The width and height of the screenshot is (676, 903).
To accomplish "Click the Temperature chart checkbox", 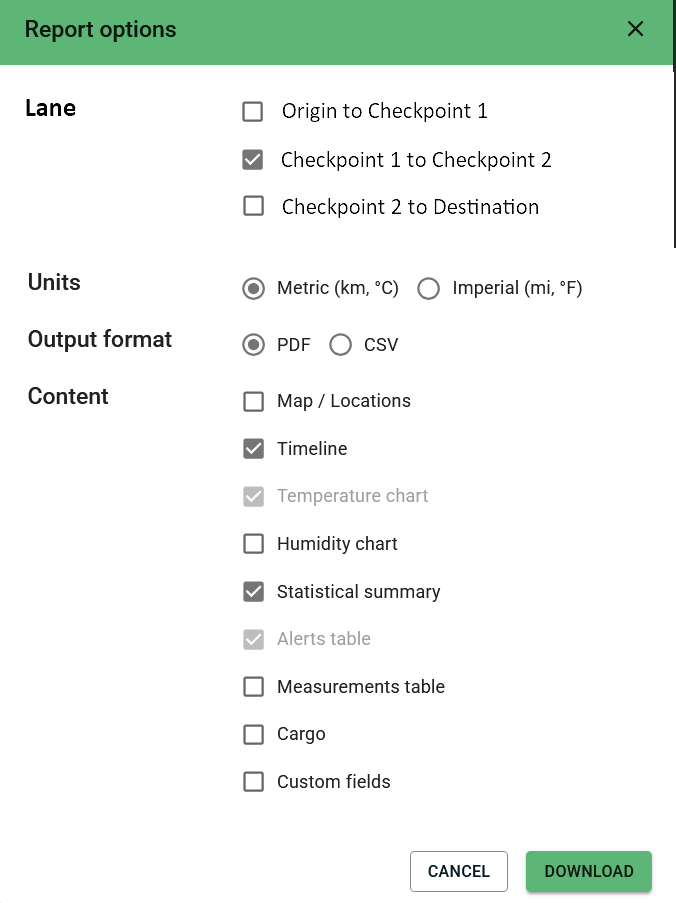I will click(254, 496).
